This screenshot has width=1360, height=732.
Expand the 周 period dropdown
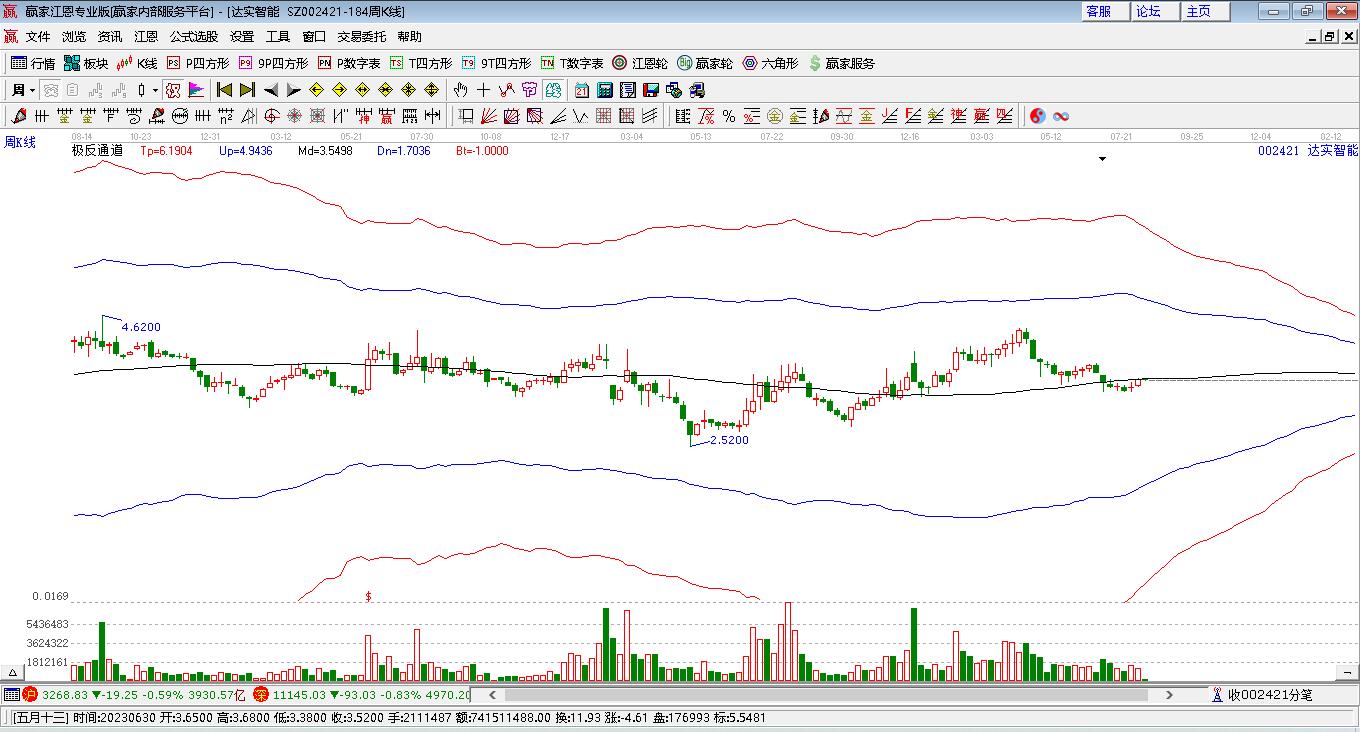22,90
